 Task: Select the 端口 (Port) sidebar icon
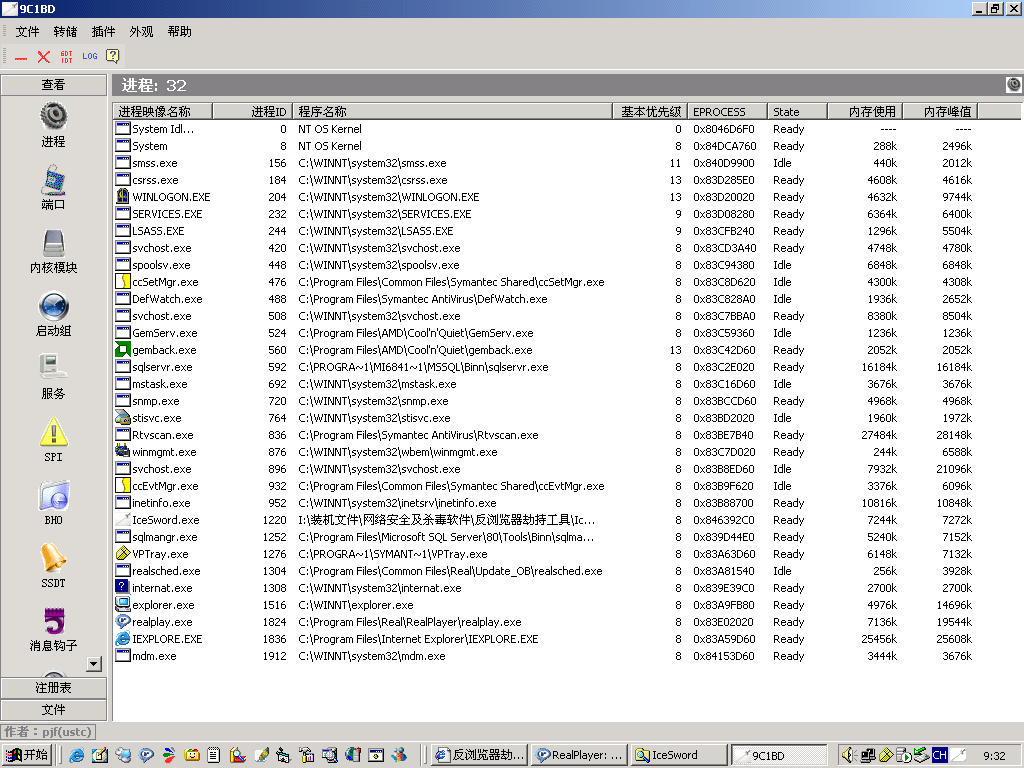(53, 181)
